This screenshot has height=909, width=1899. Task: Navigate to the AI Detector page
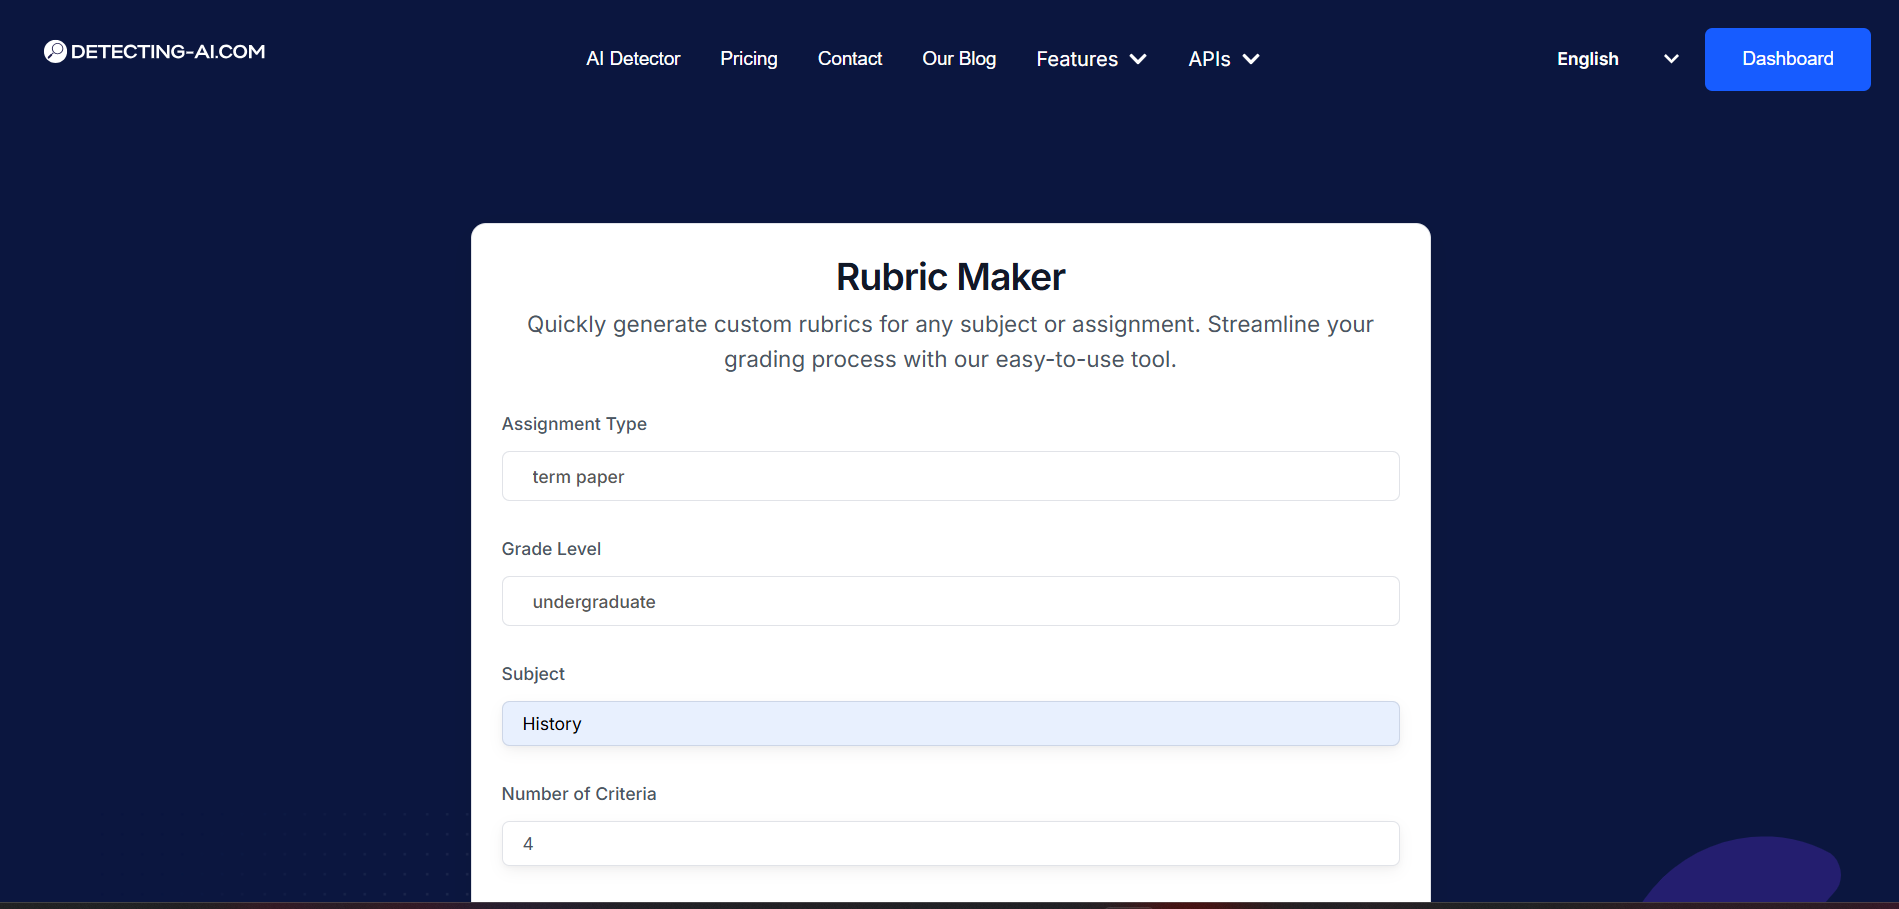click(632, 59)
